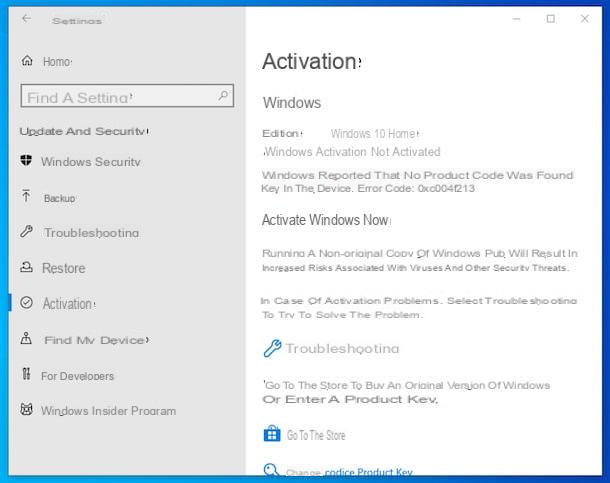The width and height of the screenshot is (610, 483).
Task: Click the magnifier icon in search box
Action: 223,96
